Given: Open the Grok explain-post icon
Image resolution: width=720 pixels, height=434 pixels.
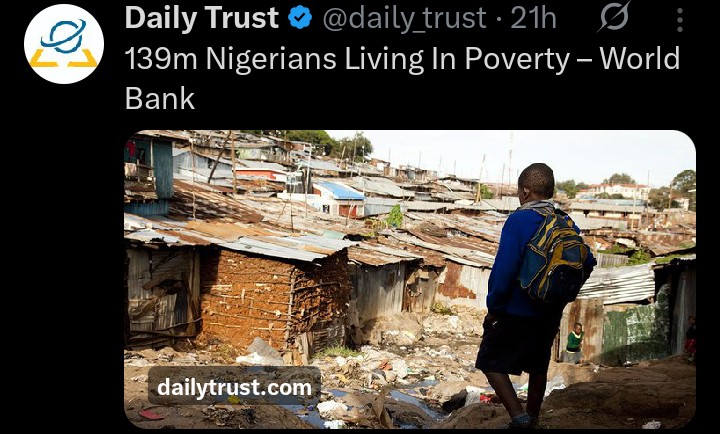Looking at the screenshot, I should (614, 17).
